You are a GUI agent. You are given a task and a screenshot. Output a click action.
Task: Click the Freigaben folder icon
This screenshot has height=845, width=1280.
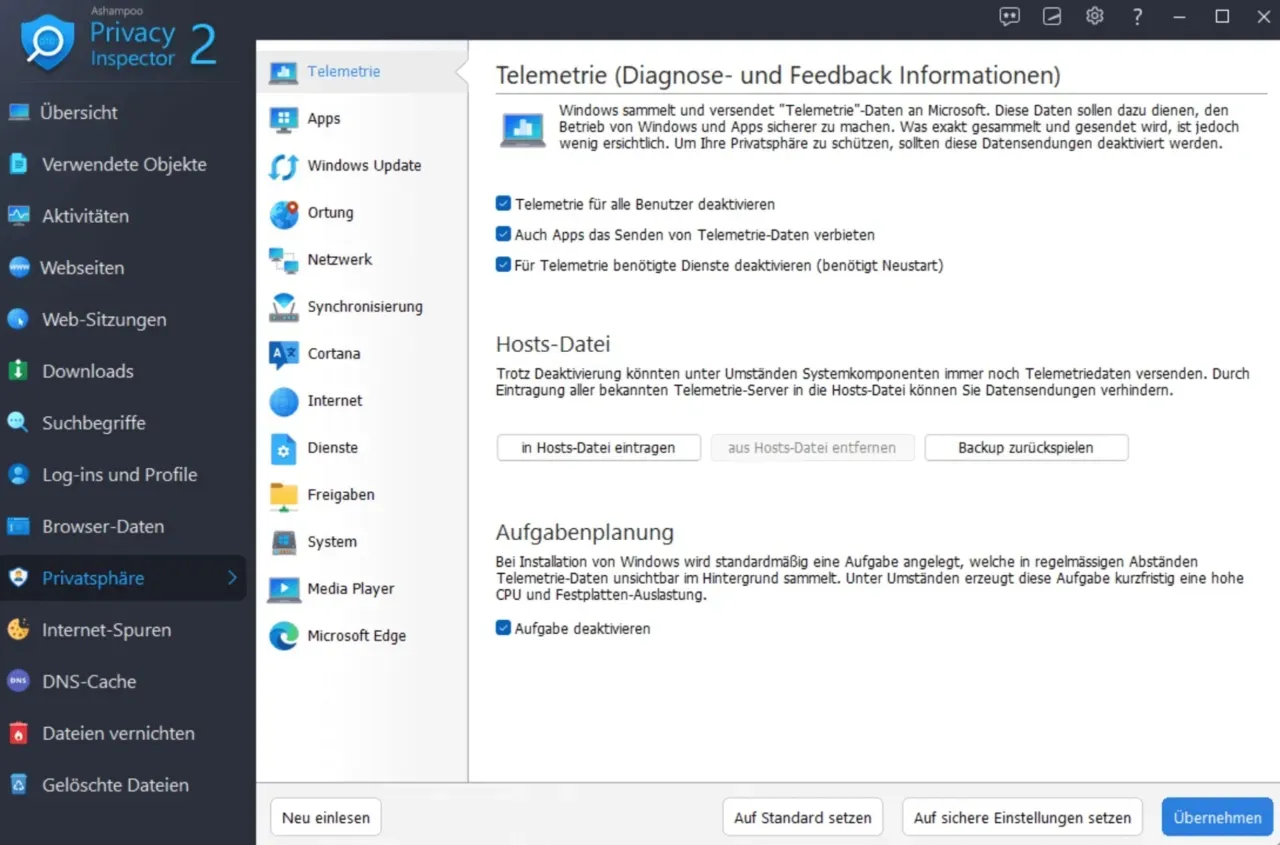click(284, 495)
